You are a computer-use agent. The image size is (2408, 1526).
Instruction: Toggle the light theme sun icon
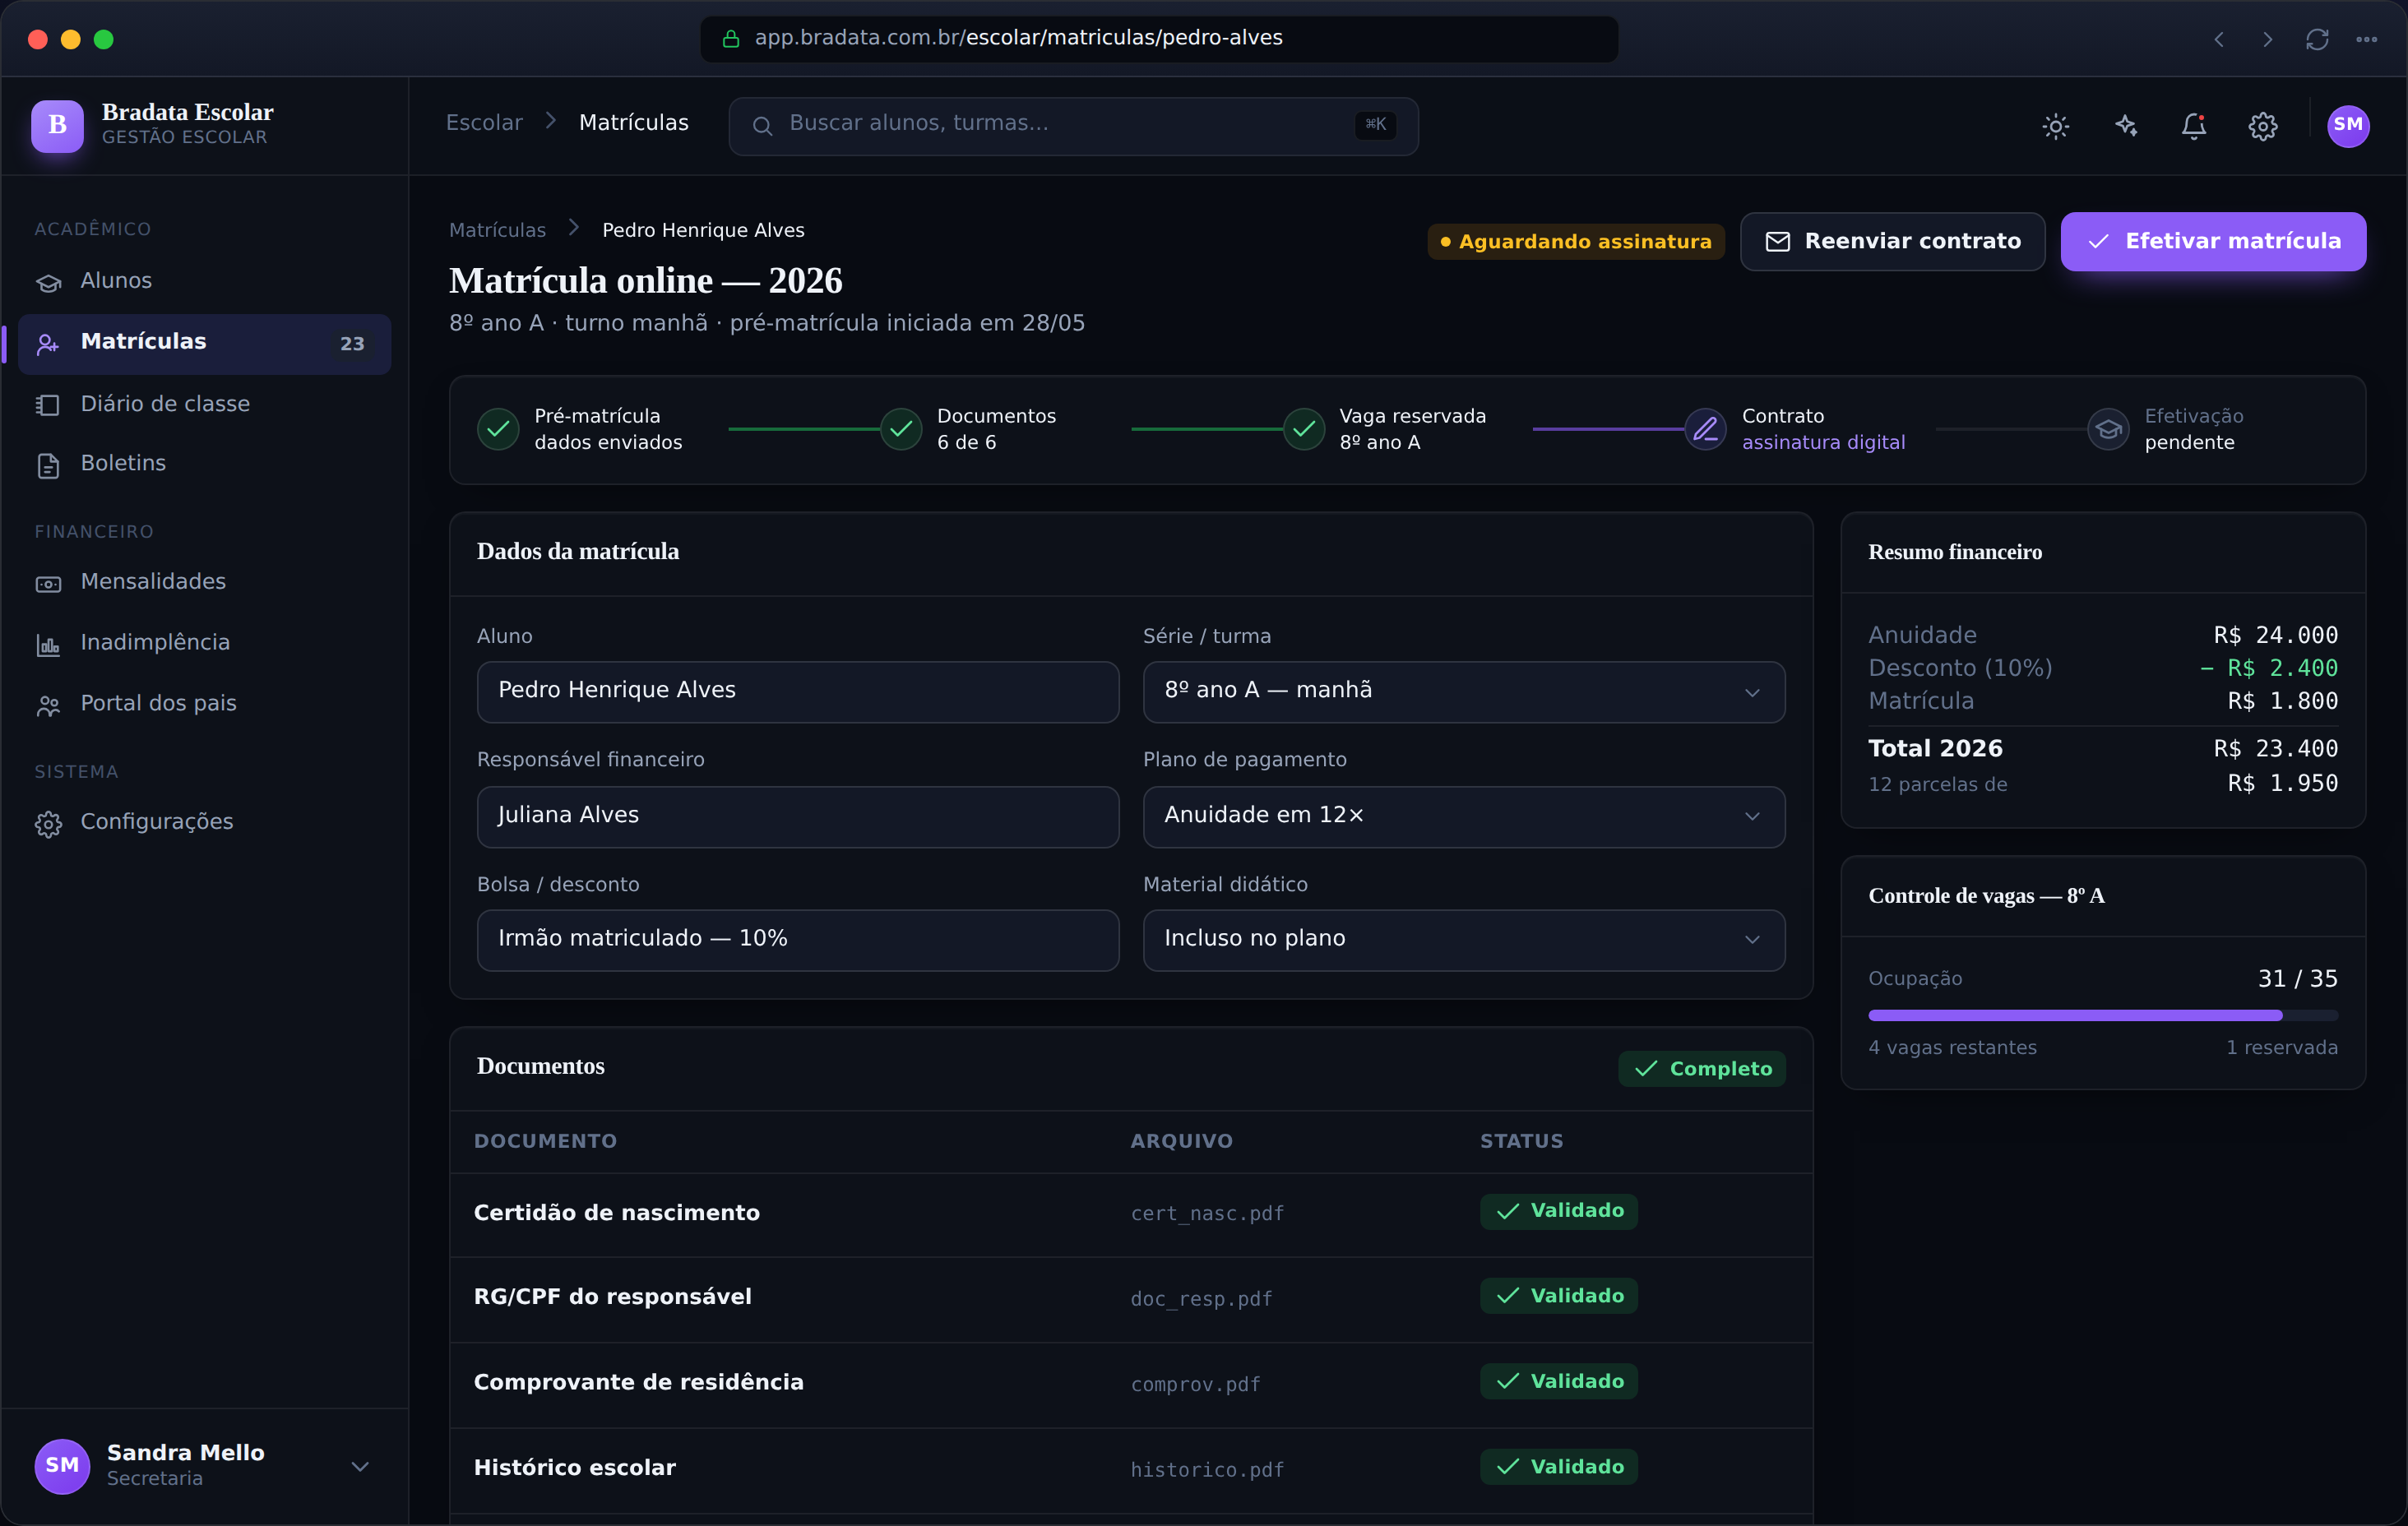[x=2055, y=126]
